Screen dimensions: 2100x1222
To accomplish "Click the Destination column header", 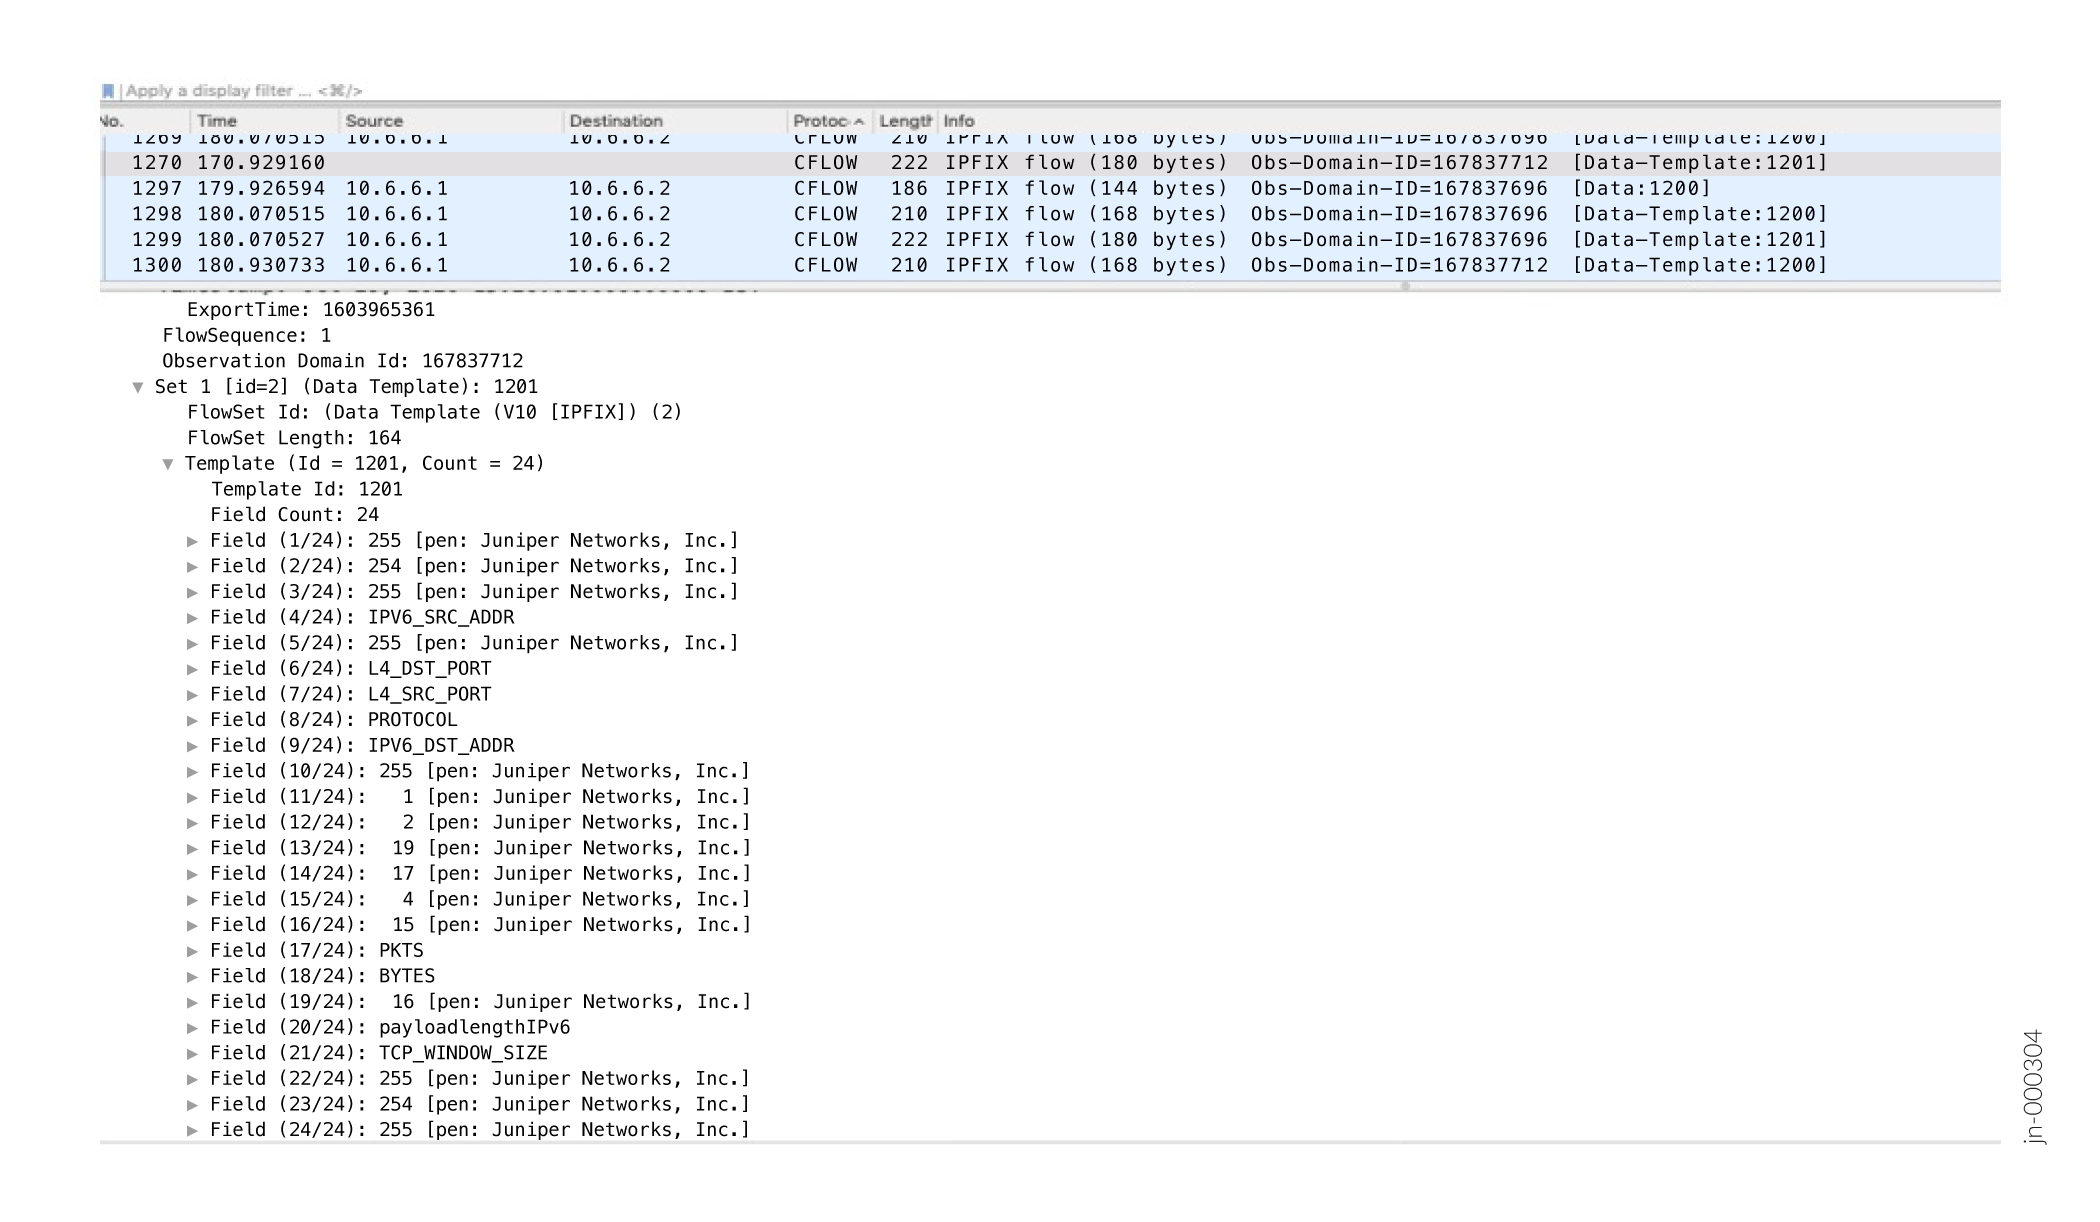I will [616, 121].
